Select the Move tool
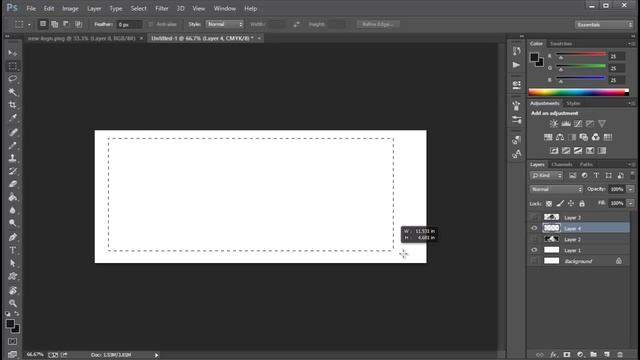640x360 pixels. 13,53
